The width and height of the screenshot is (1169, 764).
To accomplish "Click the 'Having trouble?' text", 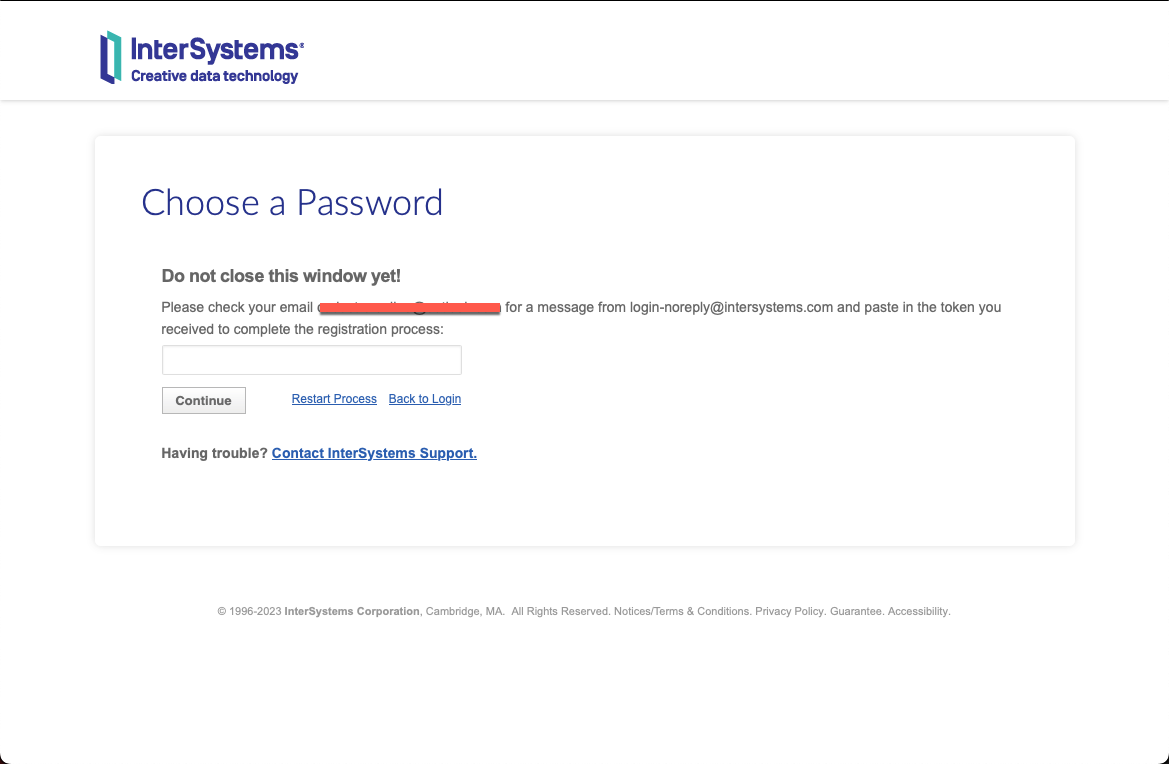I will 214,453.
